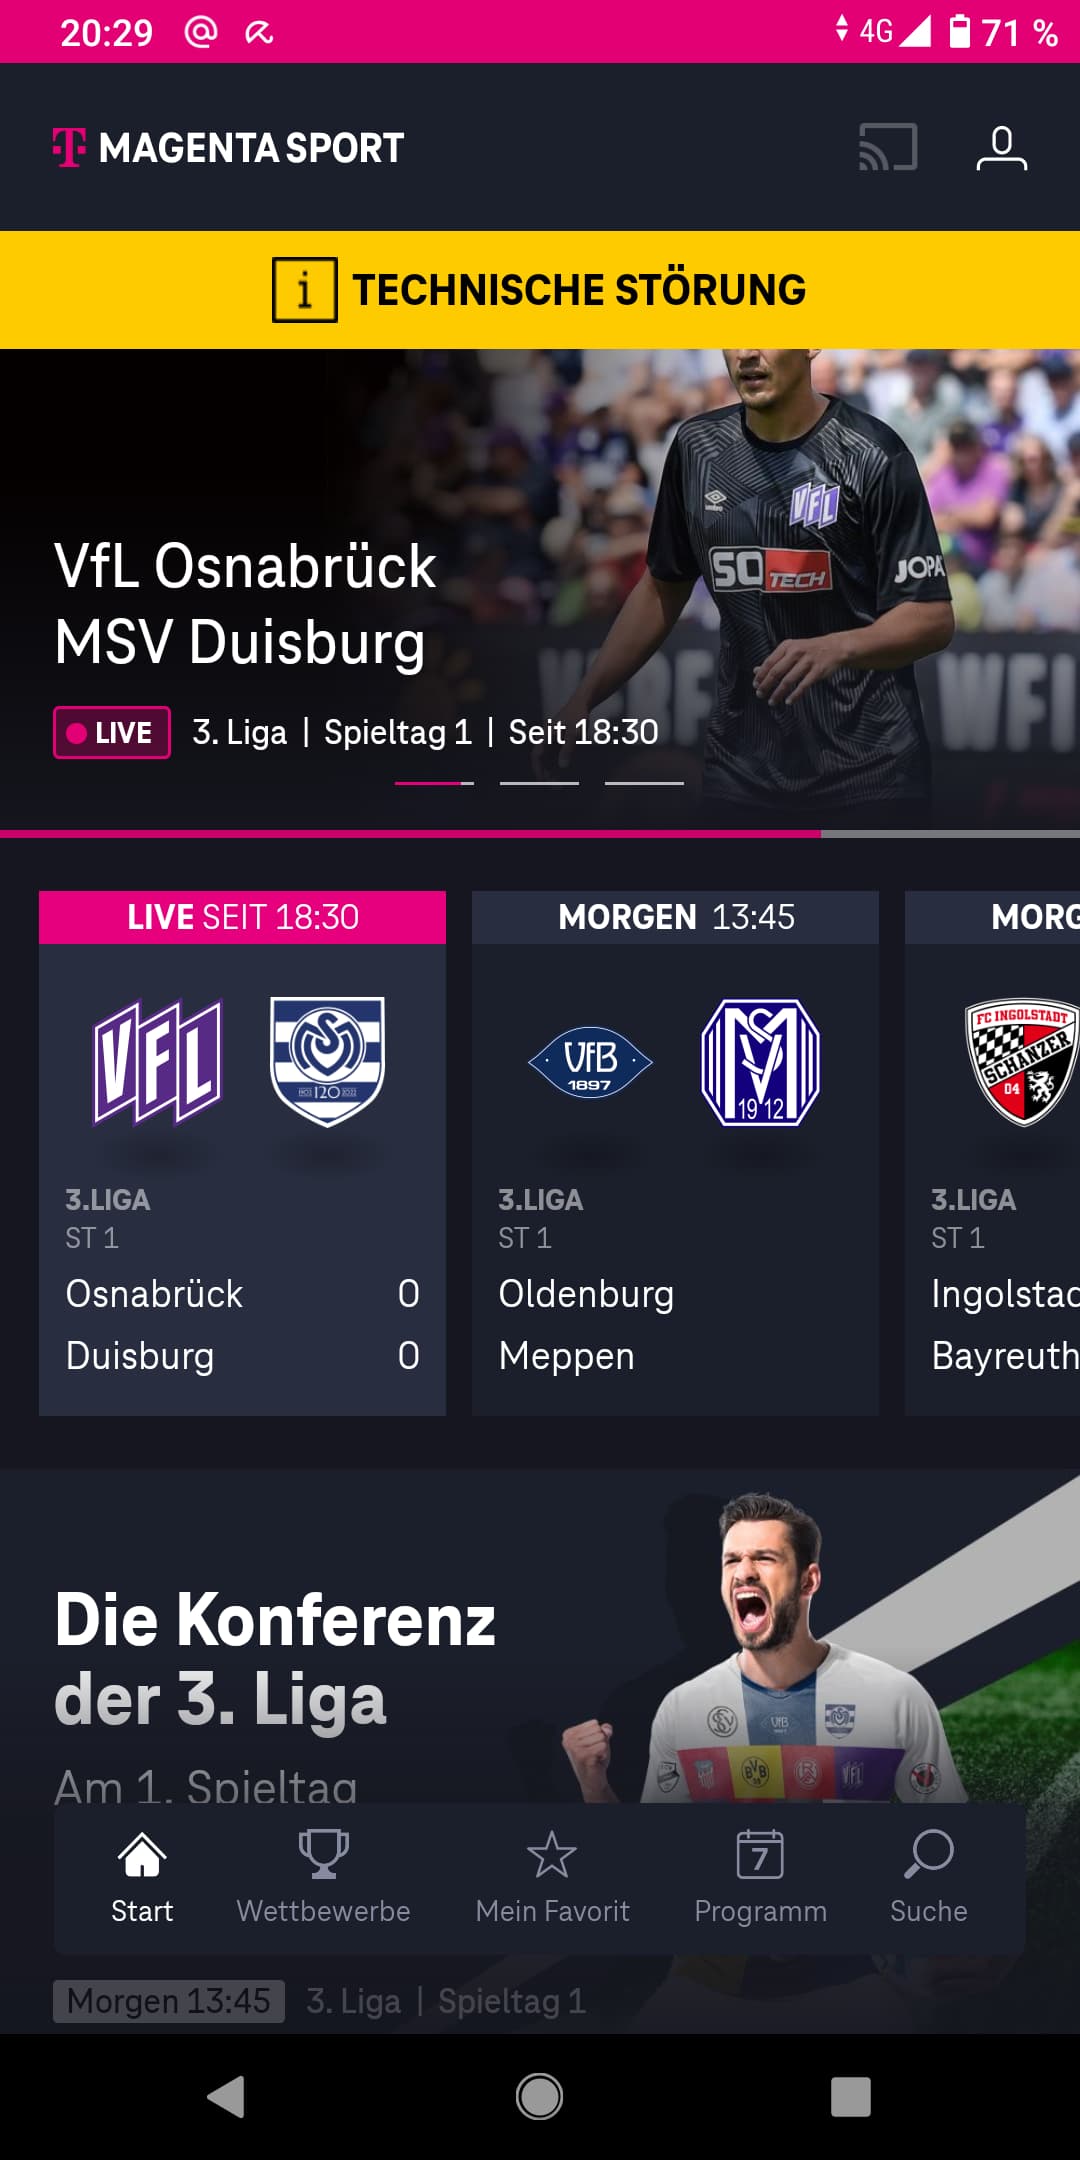Tap the Magenta Sport T logo
The width and height of the screenshot is (1080, 2160).
pos(69,147)
